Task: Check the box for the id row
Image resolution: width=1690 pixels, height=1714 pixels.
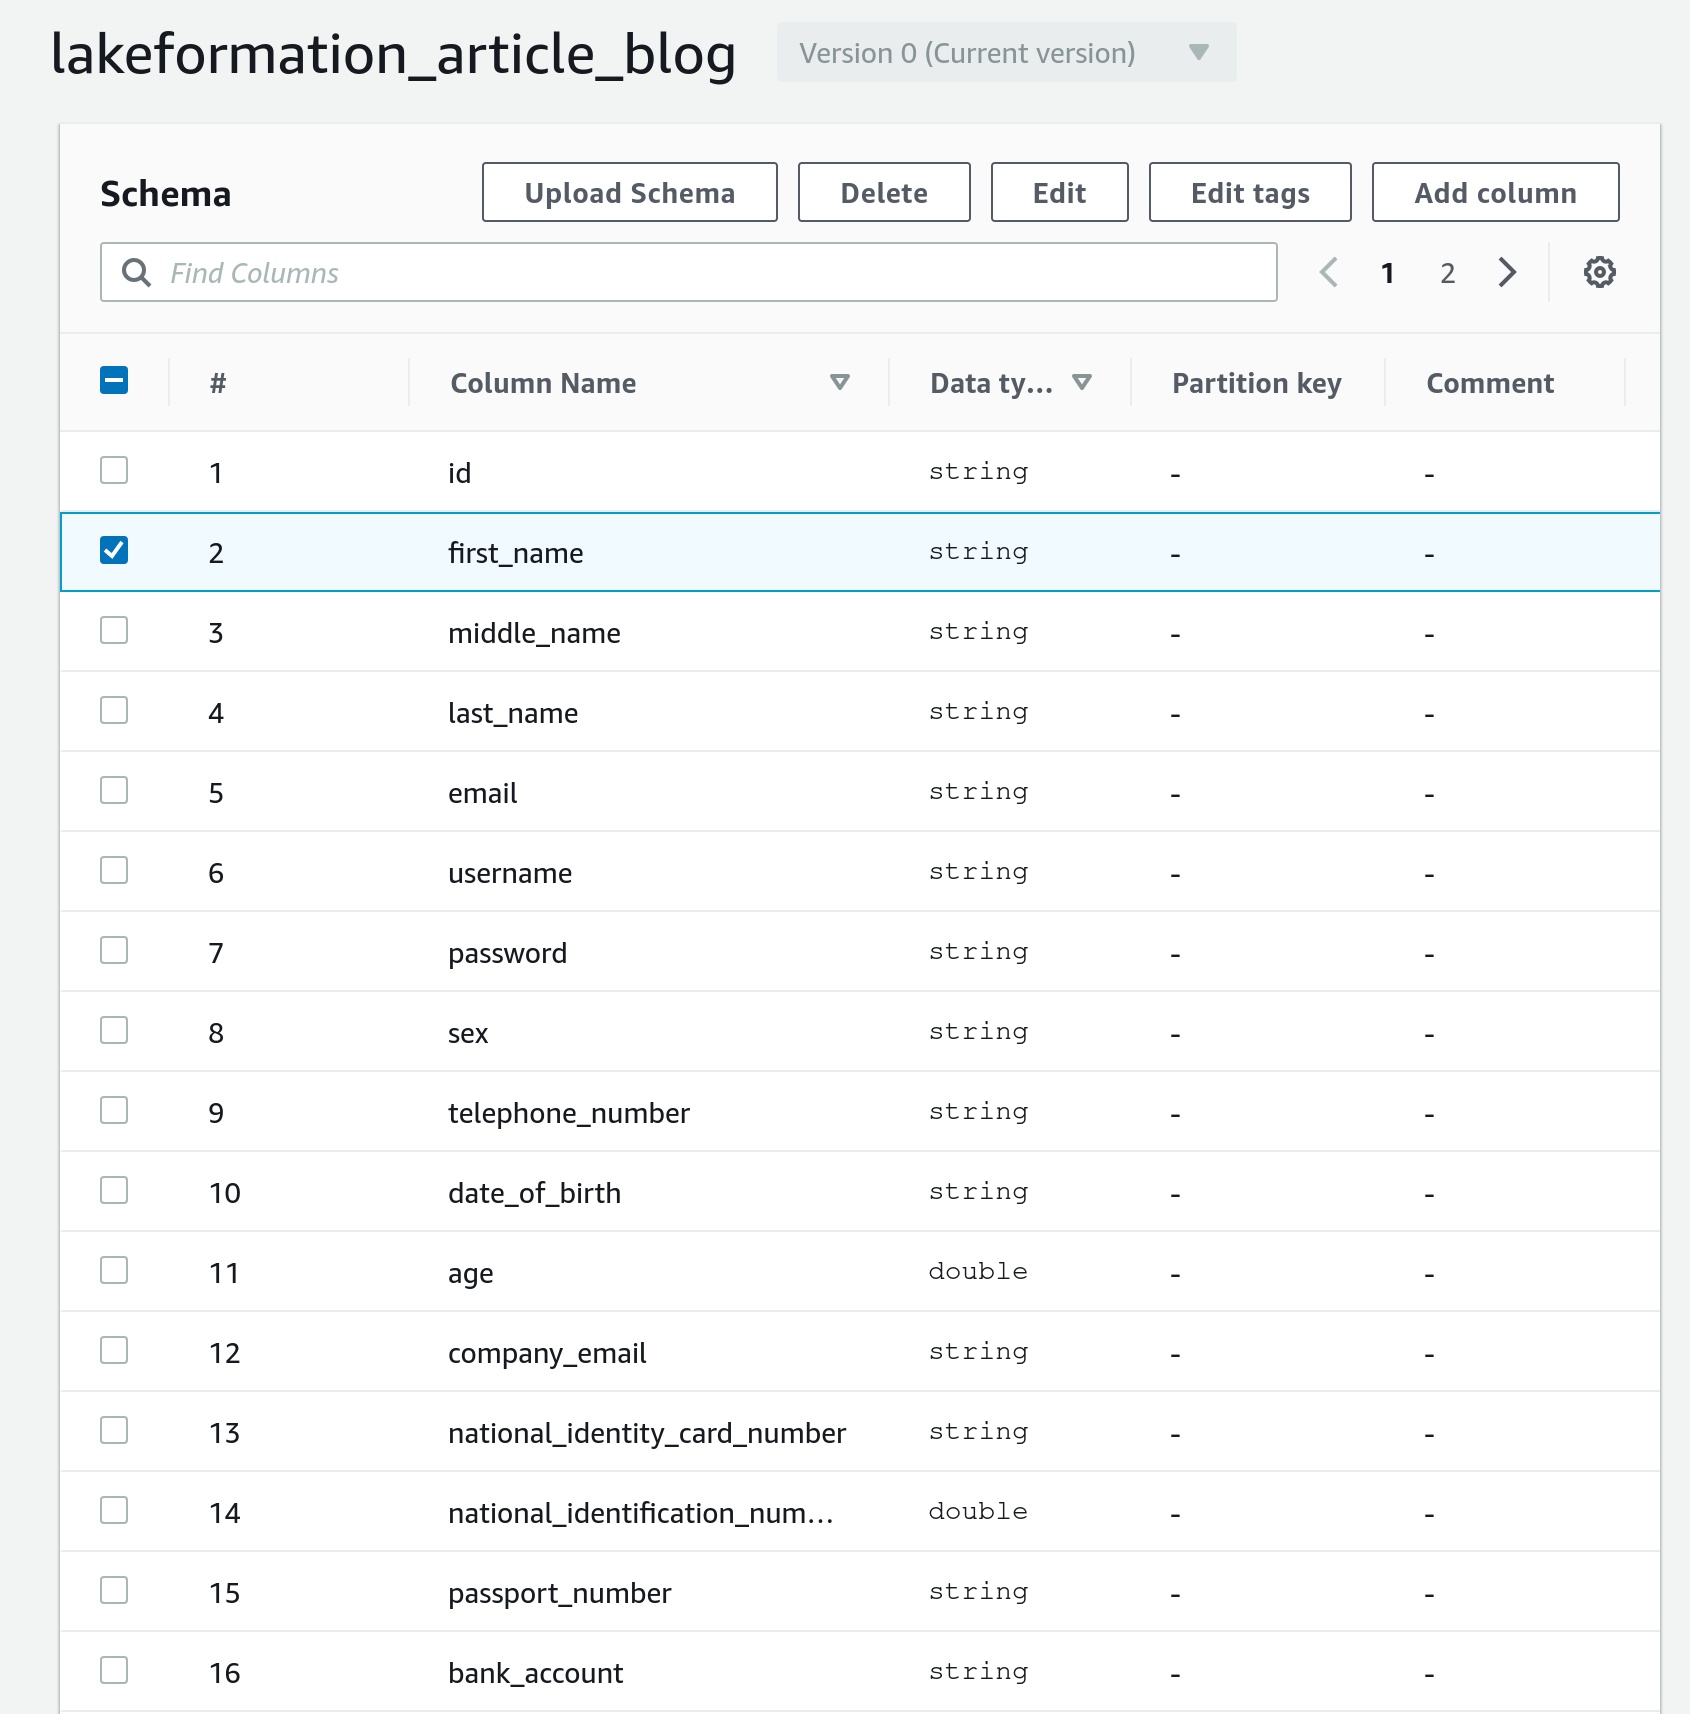Action: point(114,470)
